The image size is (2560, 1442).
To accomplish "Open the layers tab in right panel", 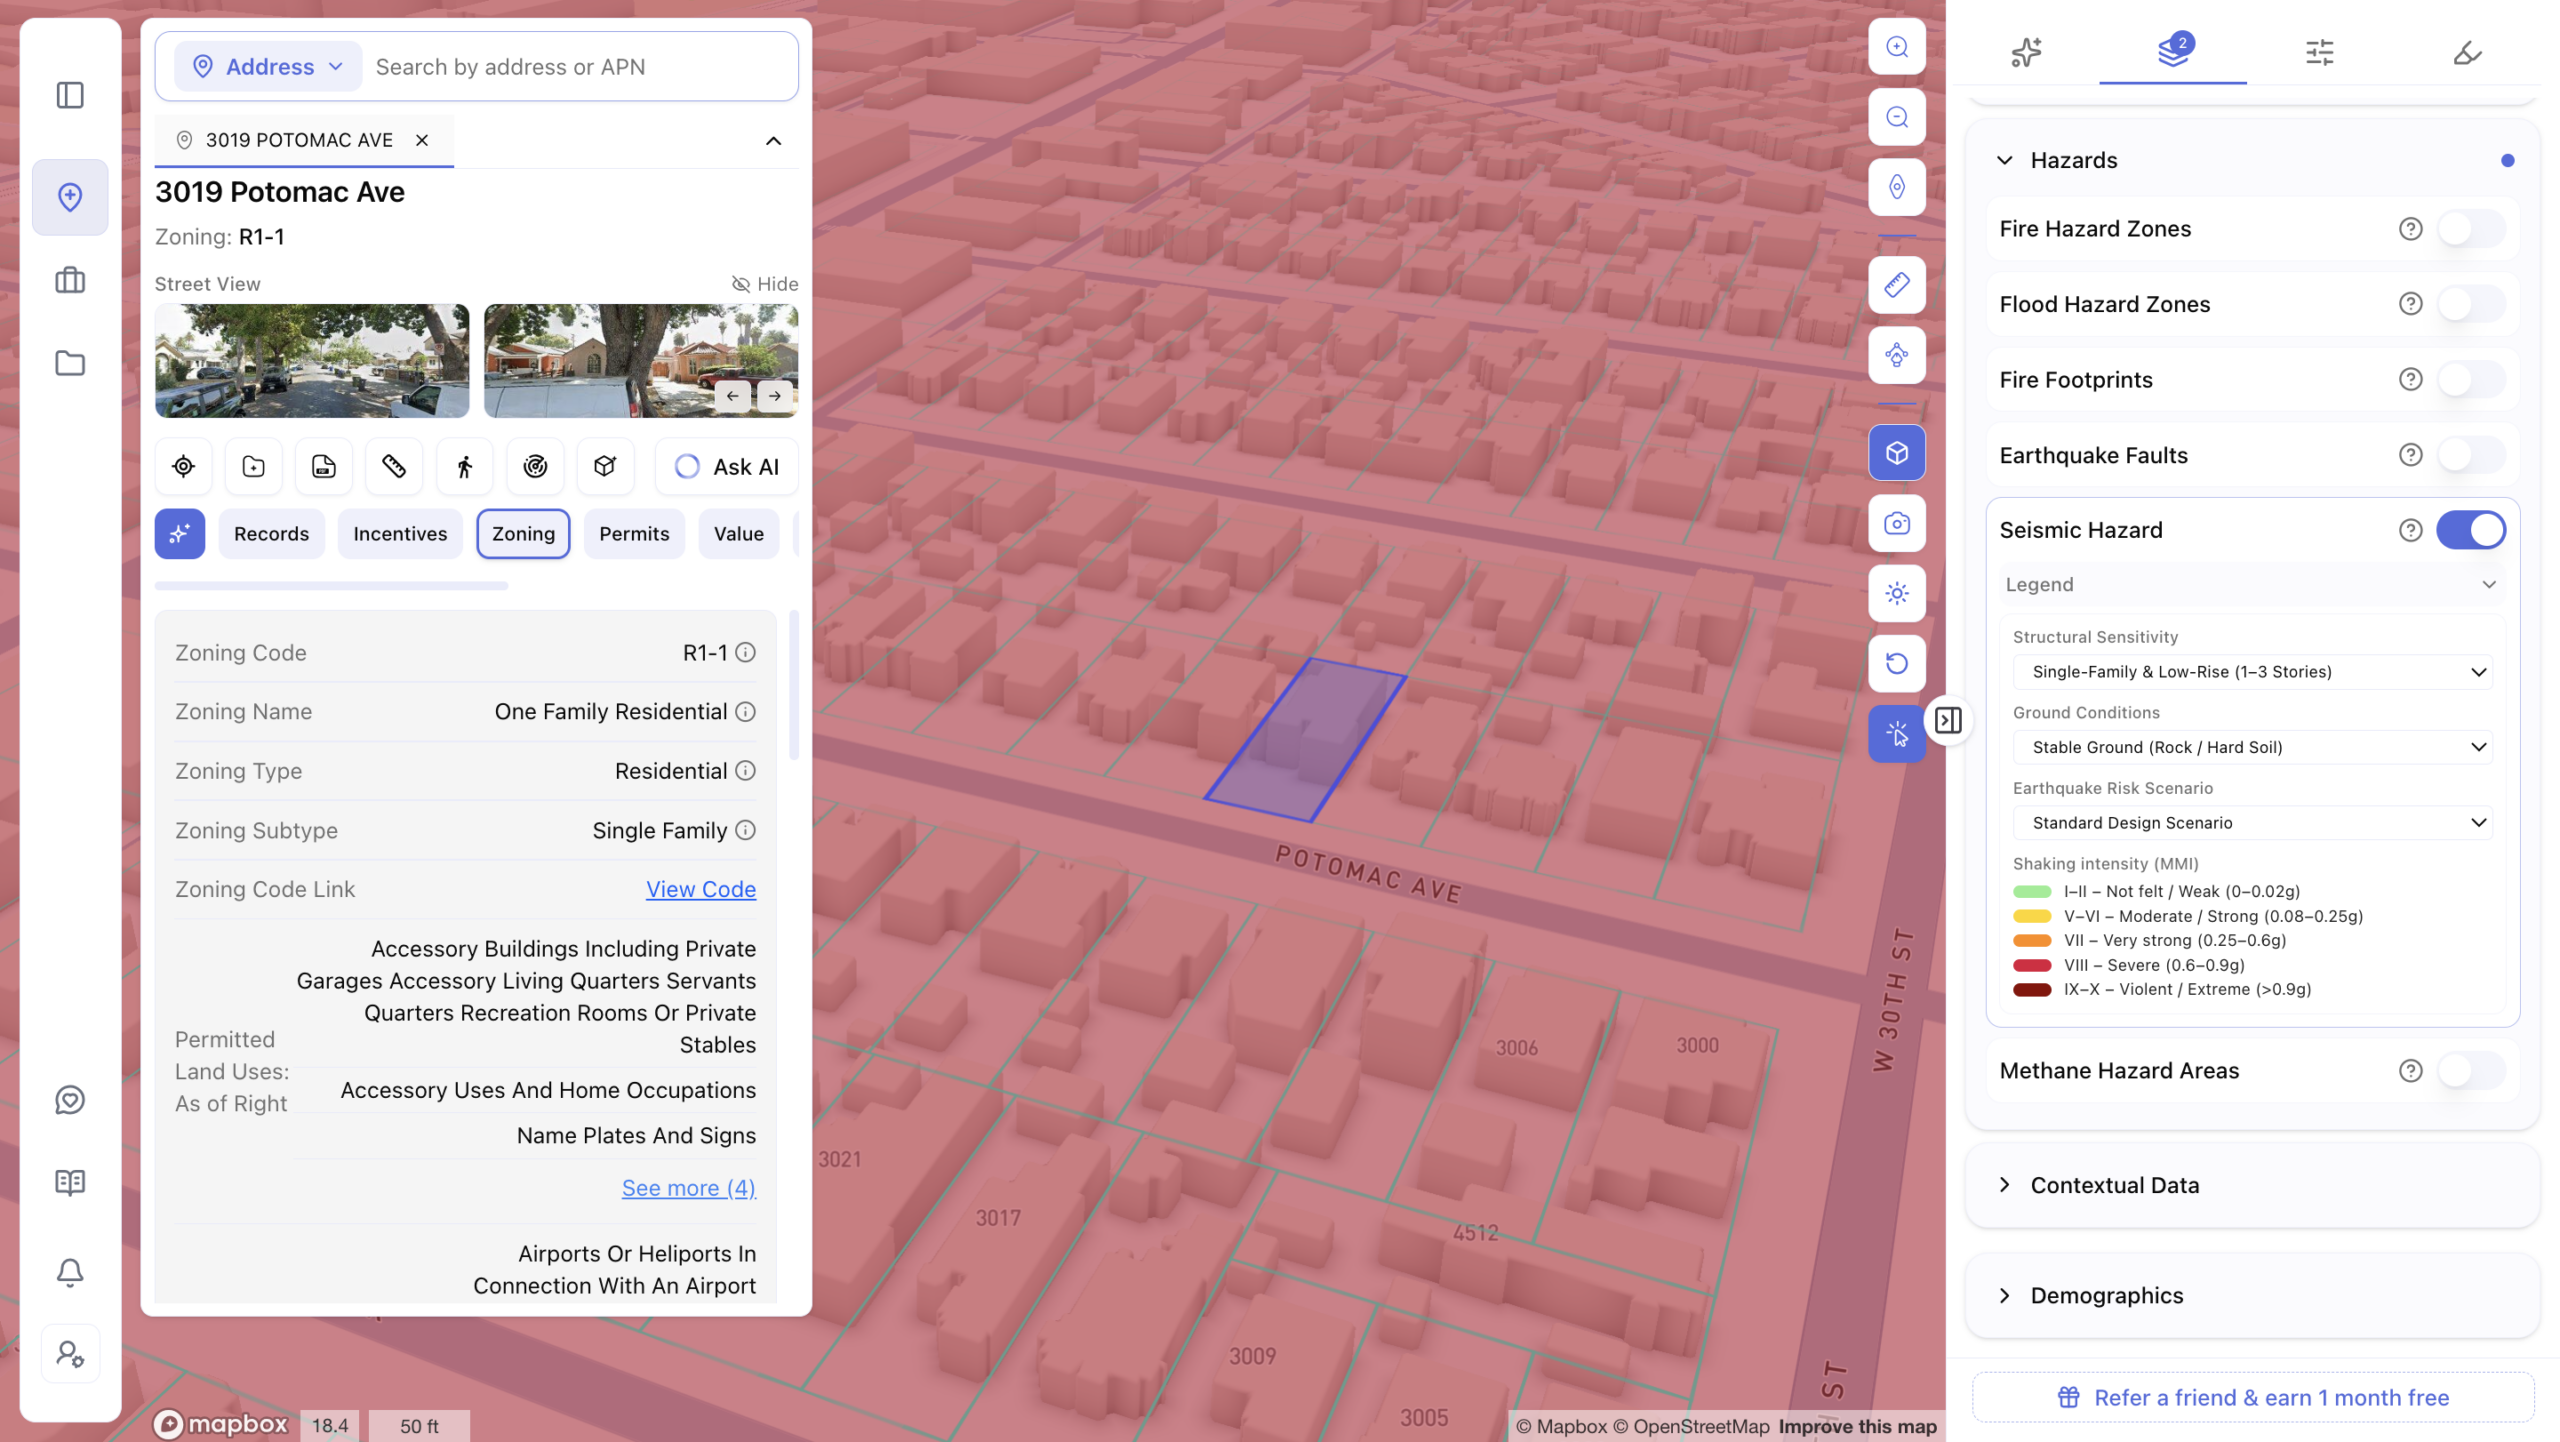I will pyautogui.click(x=2173, y=51).
